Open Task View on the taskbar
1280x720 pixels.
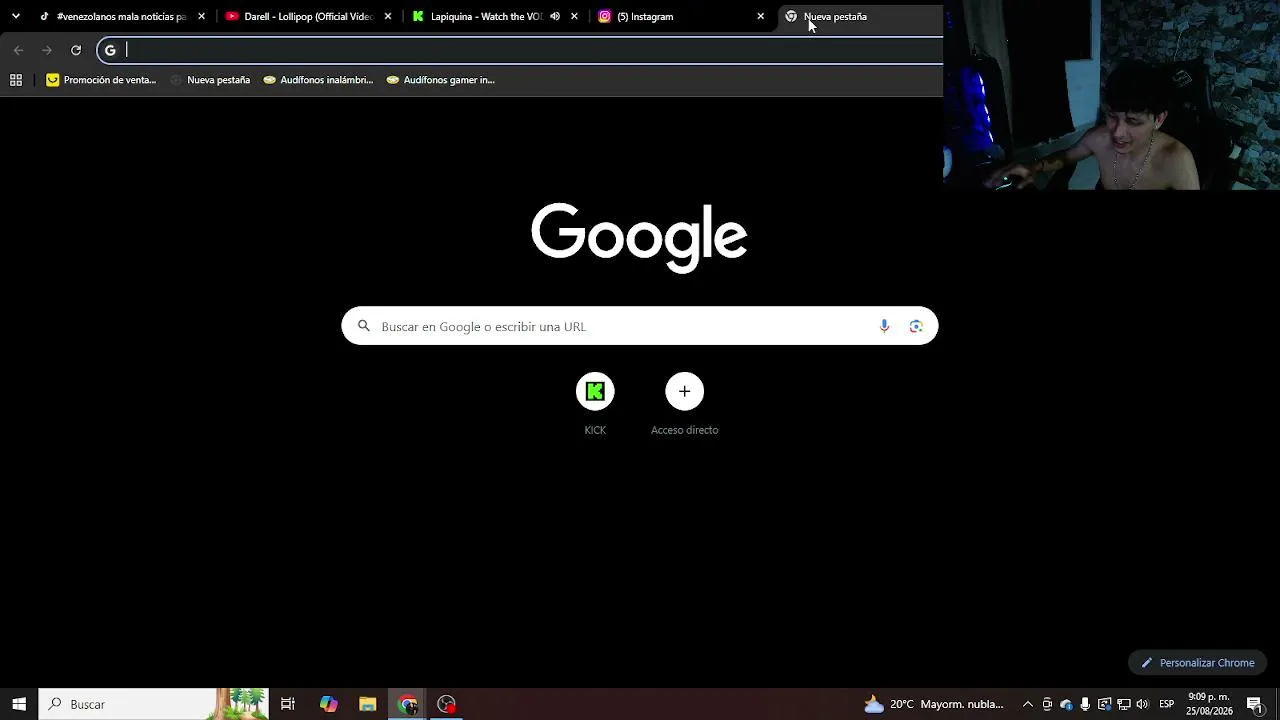click(288, 704)
